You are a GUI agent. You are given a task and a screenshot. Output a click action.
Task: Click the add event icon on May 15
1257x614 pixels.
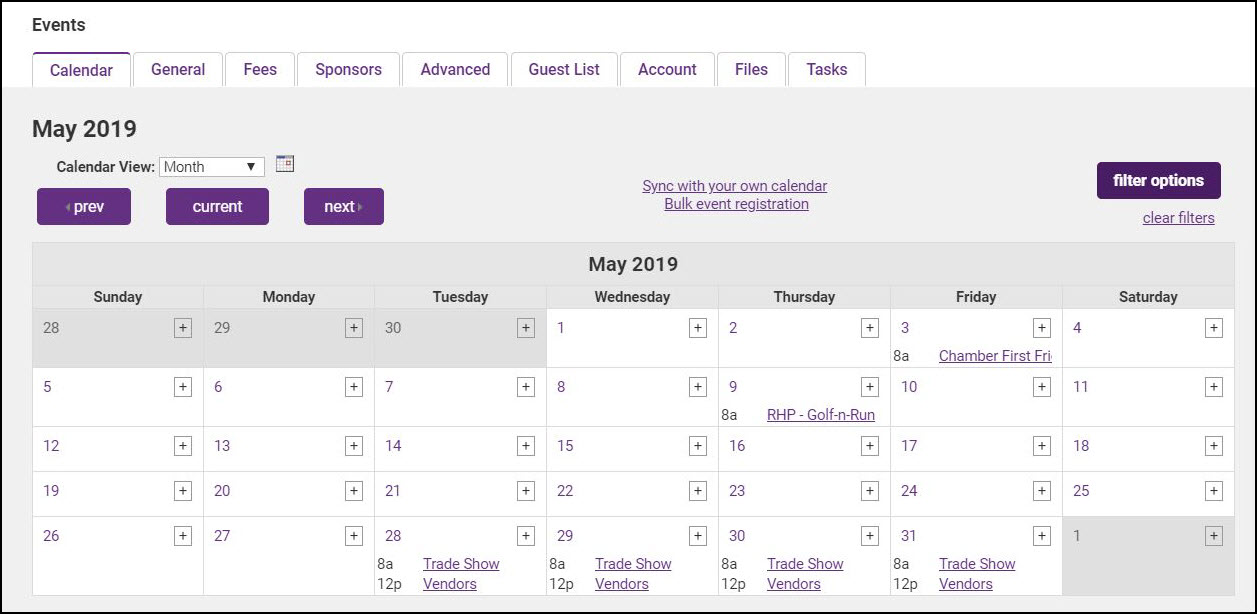696,446
